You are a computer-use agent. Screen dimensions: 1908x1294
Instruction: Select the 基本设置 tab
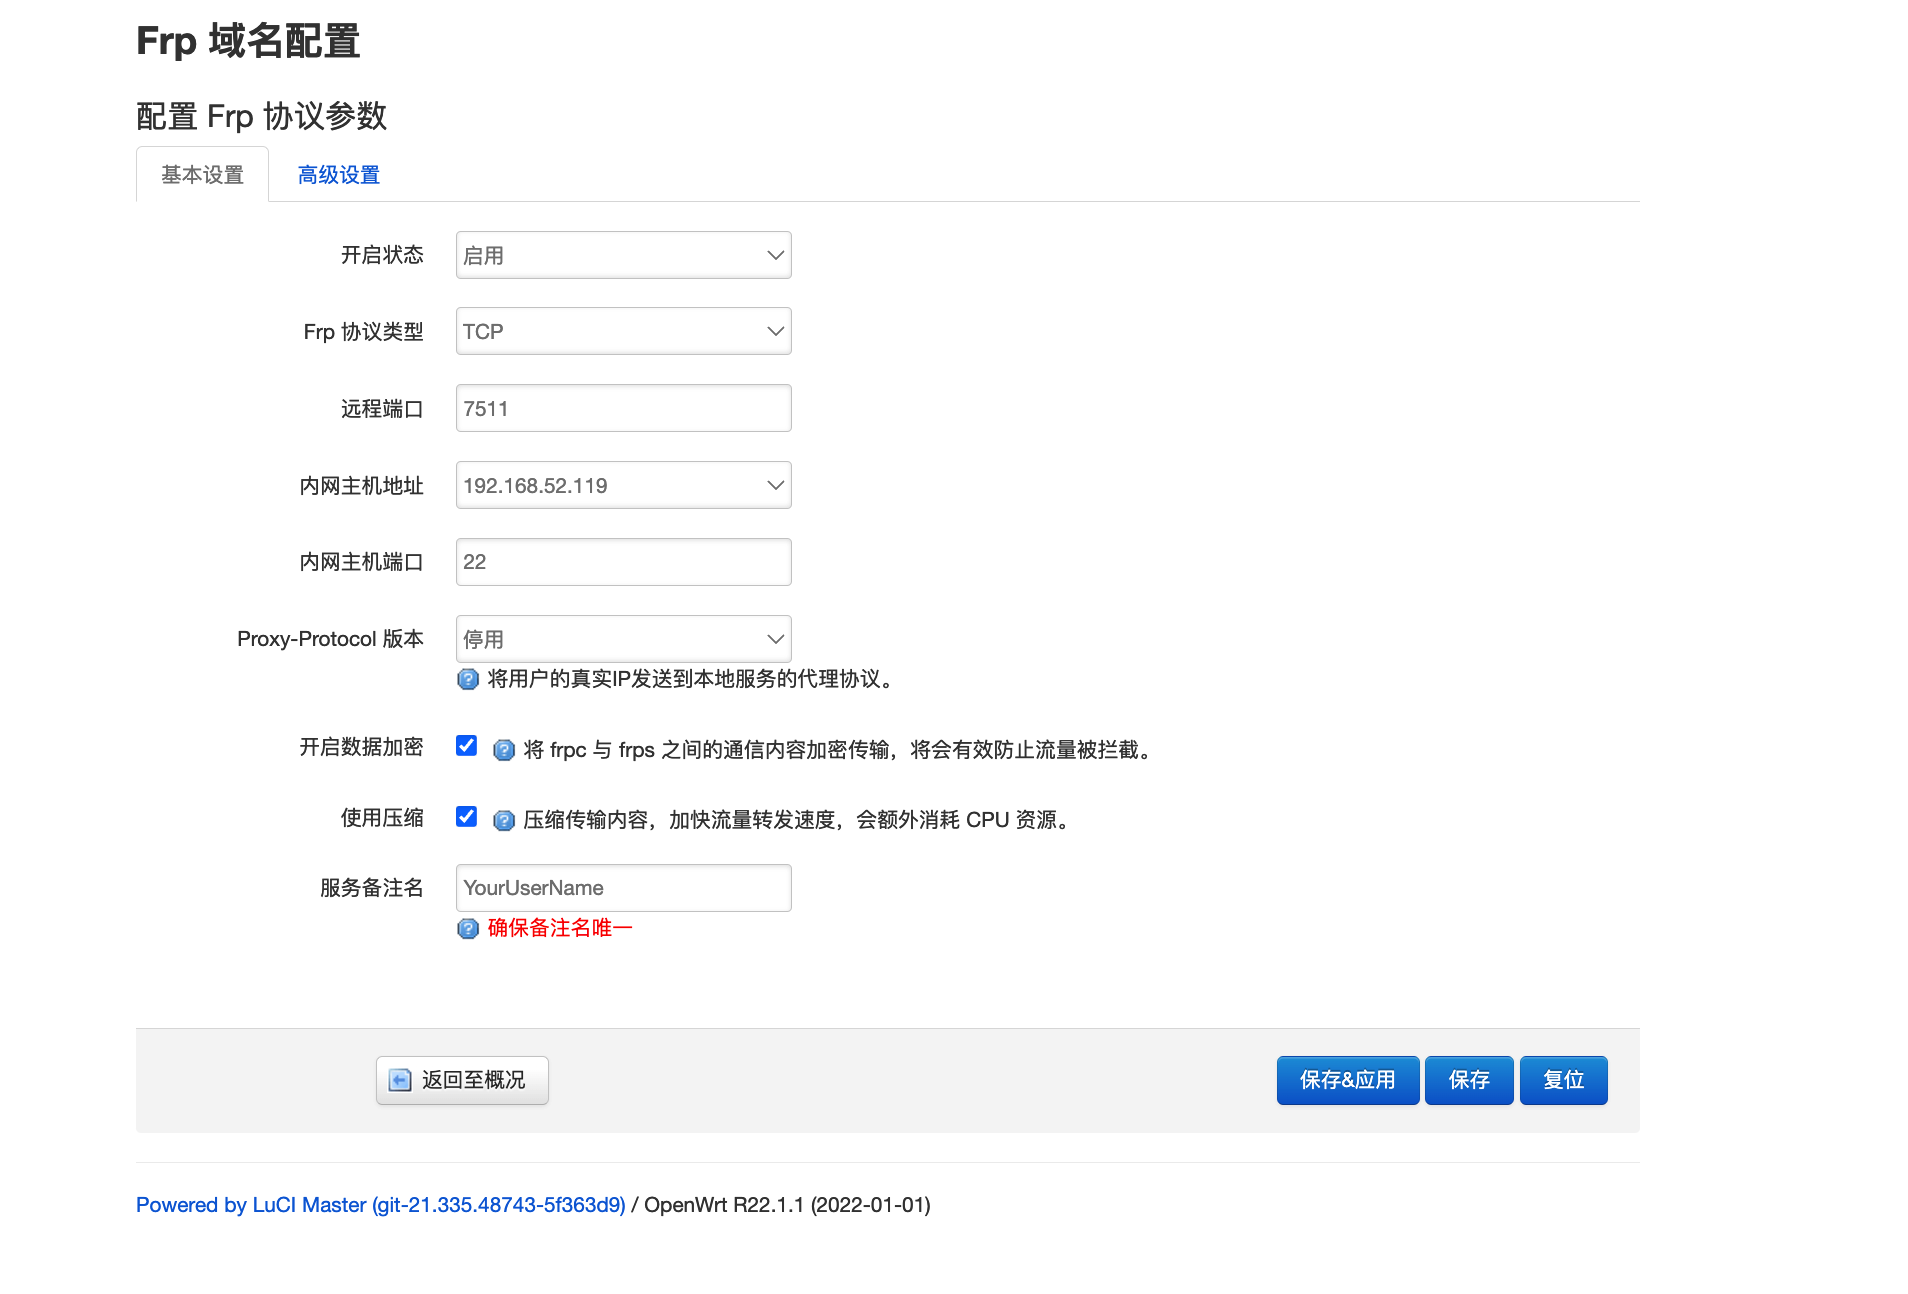(x=202, y=175)
